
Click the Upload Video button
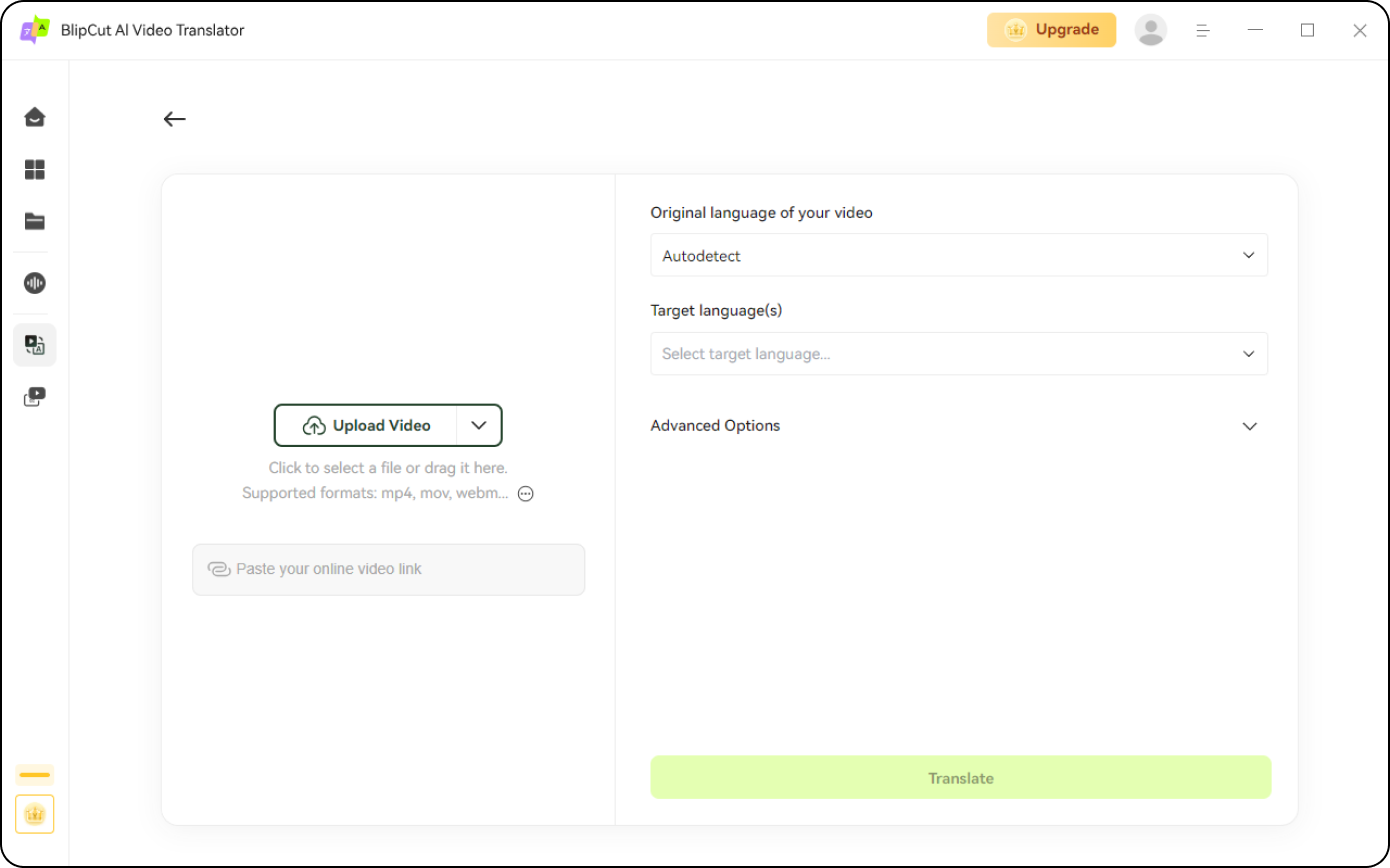click(366, 425)
